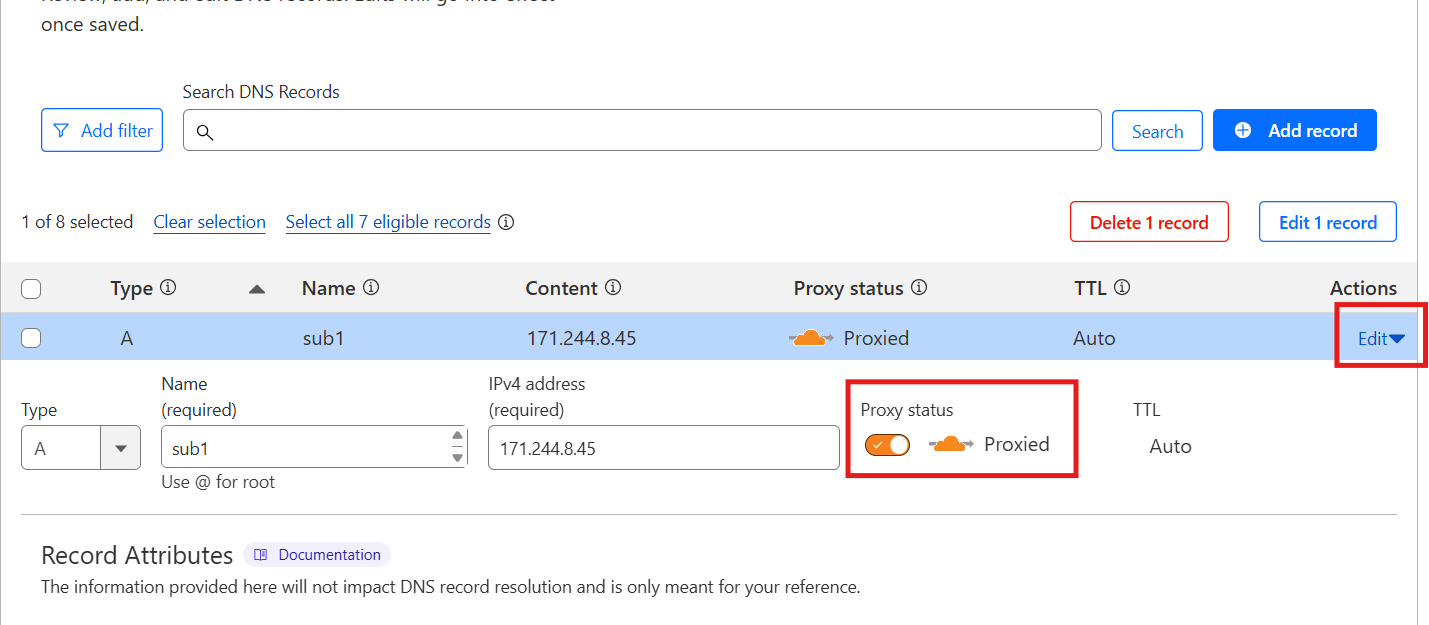Click the IPv4 address input field
1429x625 pixels.
(x=663, y=448)
